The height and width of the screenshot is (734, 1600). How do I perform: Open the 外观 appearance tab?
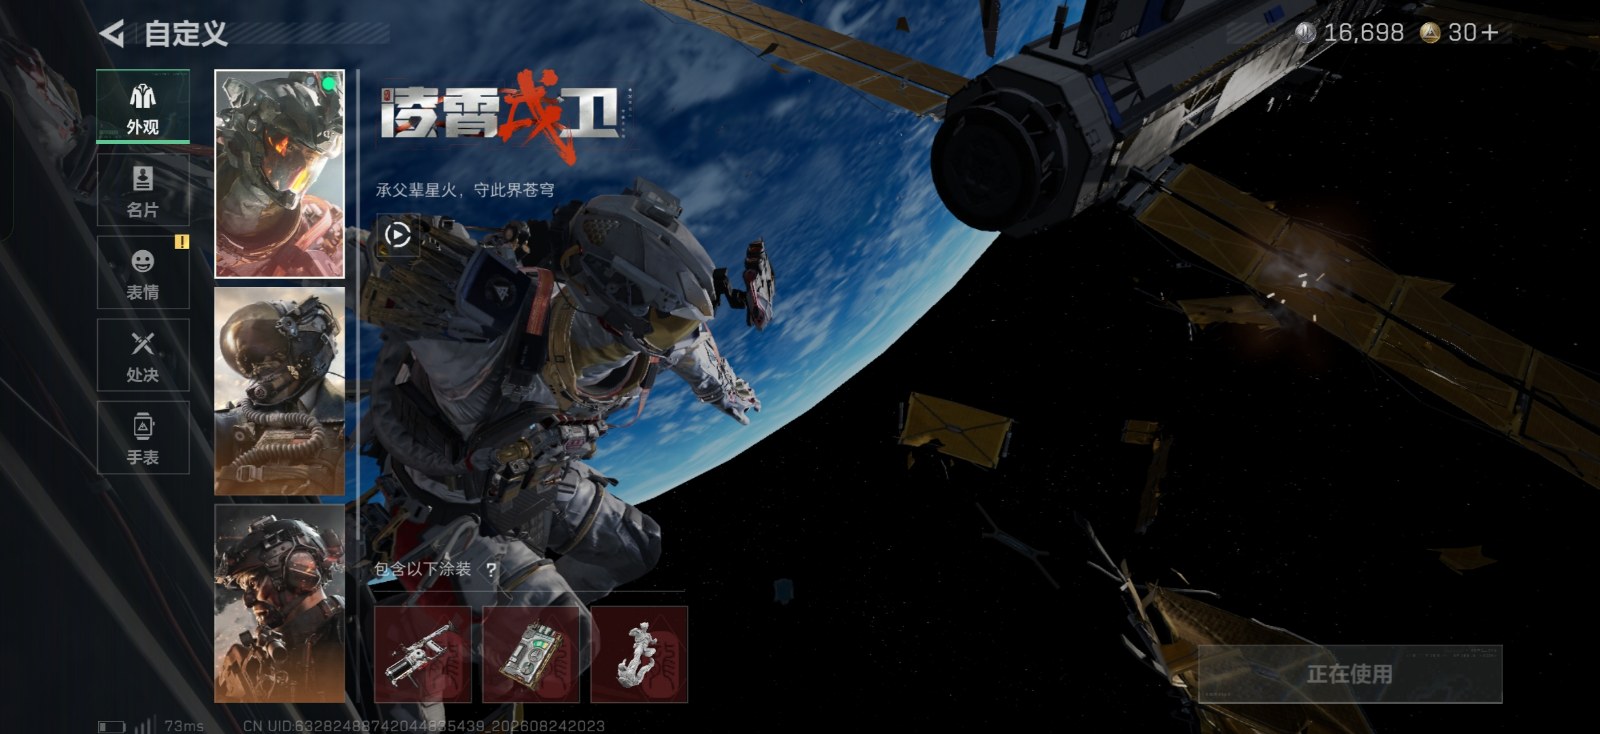(x=143, y=106)
